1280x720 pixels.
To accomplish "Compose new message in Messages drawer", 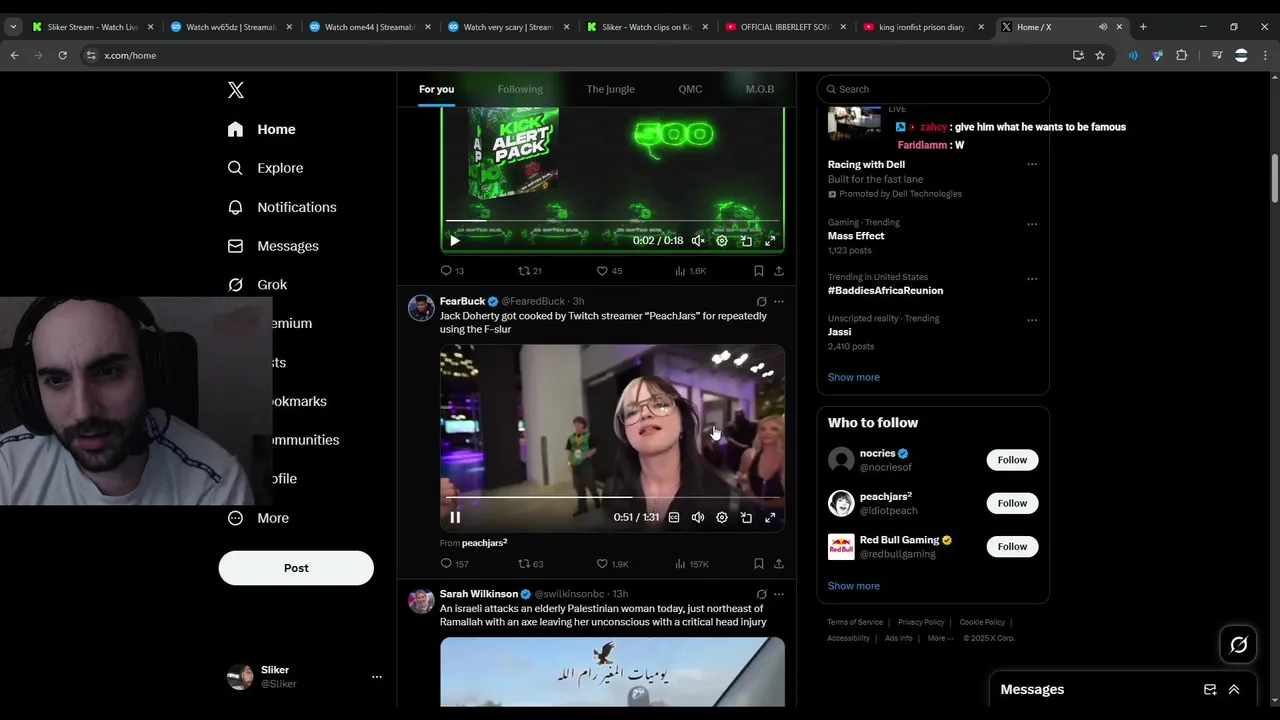I will 1210,689.
